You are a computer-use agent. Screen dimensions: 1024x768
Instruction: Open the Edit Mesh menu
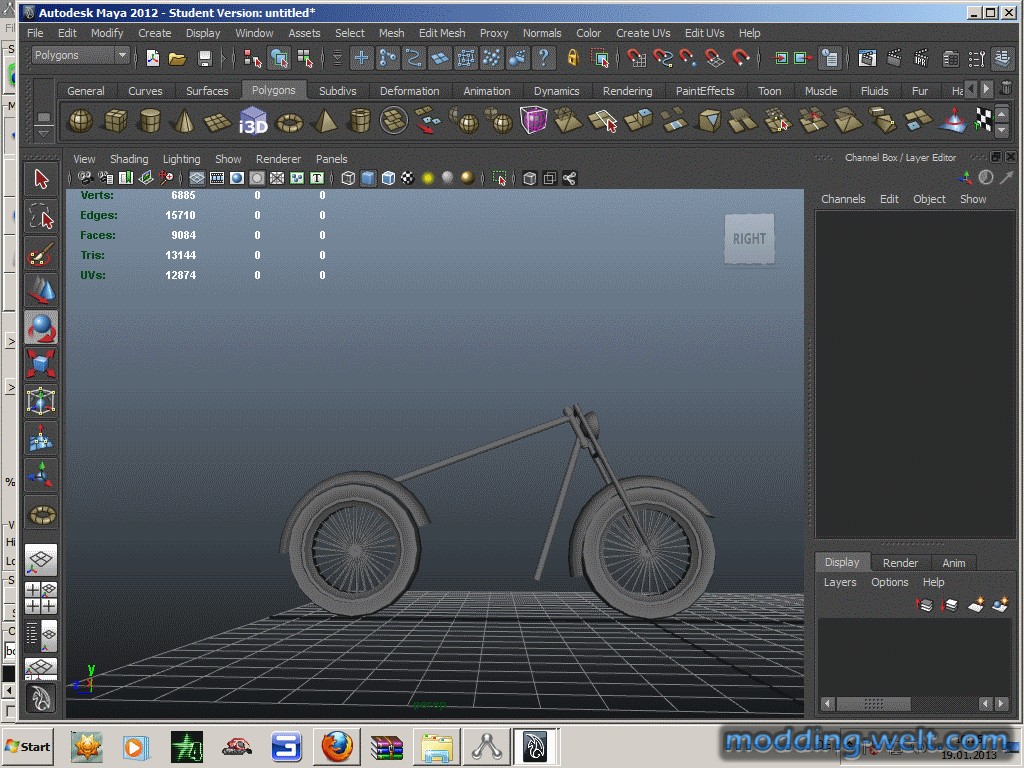click(442, 33)
